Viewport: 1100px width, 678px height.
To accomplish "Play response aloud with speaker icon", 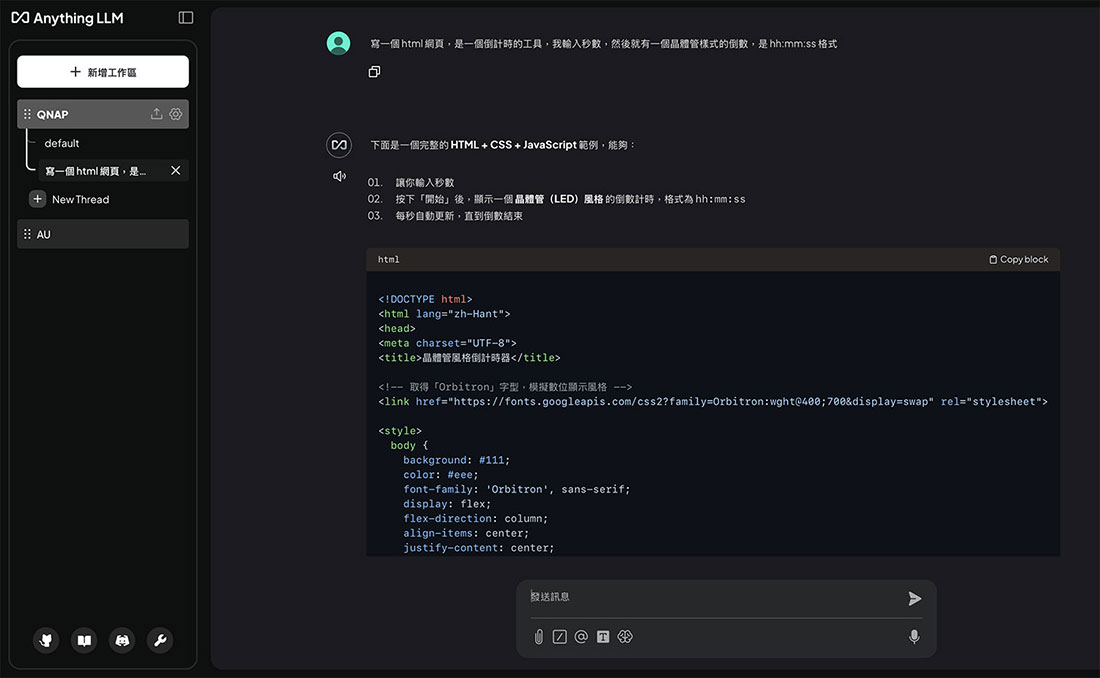I will (340, 176).
